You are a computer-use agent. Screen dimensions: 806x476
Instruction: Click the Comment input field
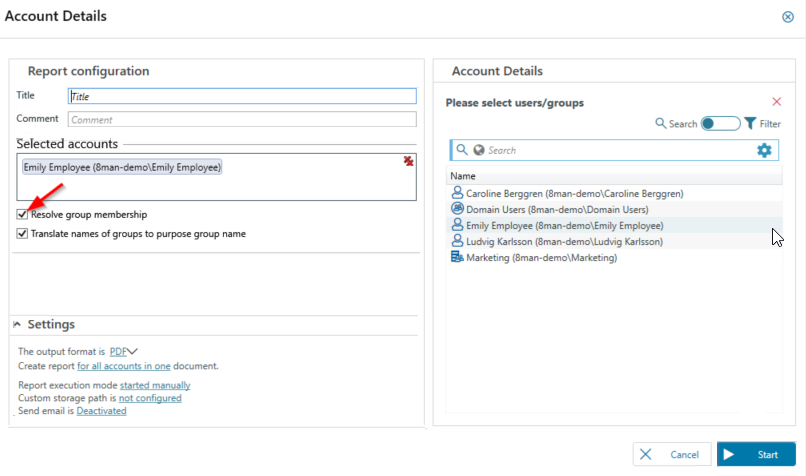(x=241, y=119)
